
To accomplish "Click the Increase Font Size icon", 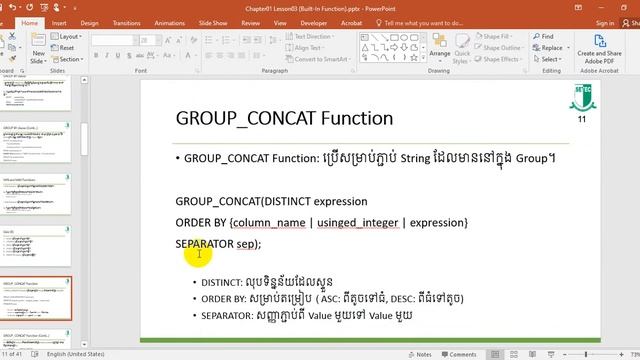I will click(x=168, y=40).
